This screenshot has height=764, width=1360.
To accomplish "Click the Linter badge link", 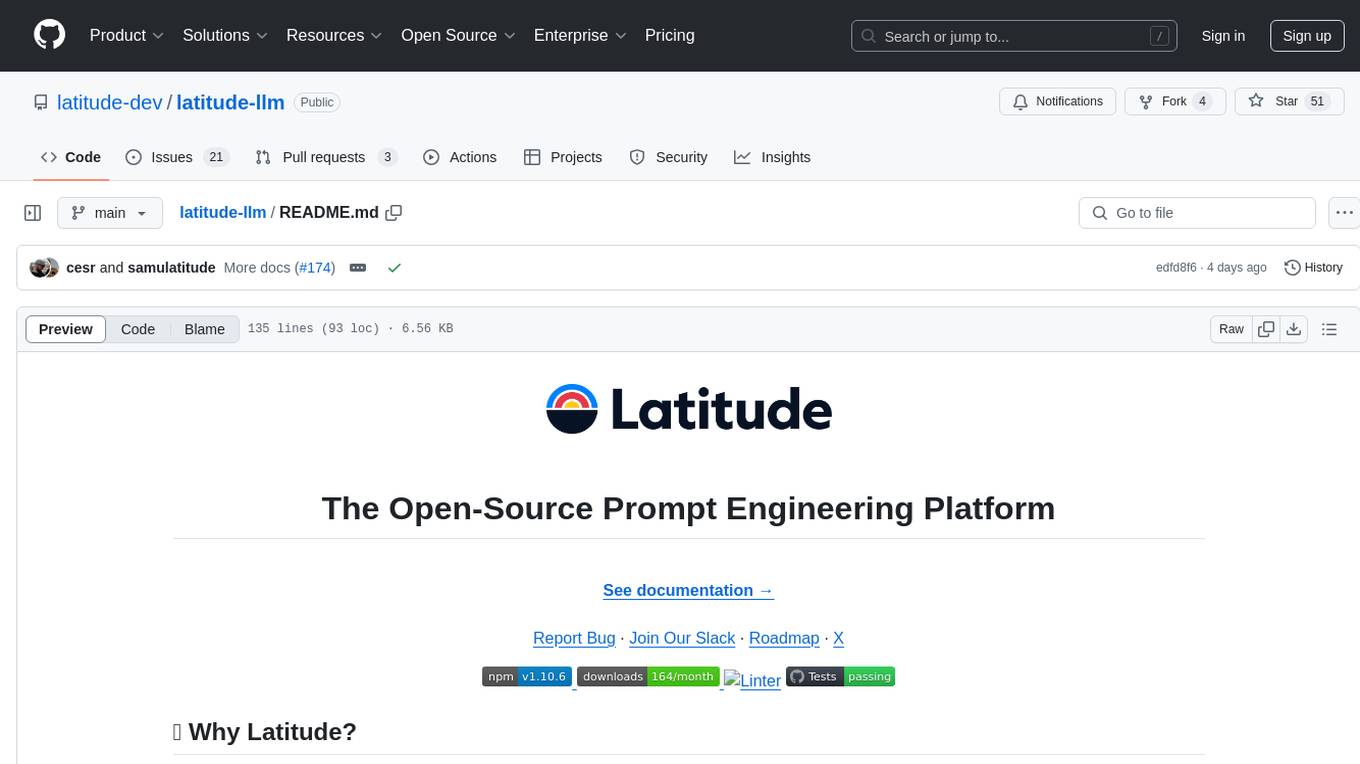I will 752,680.
